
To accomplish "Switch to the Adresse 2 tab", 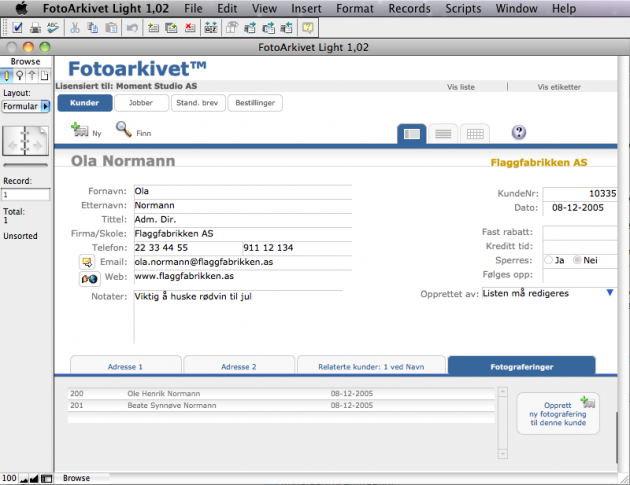I will [x=239, y=366].
